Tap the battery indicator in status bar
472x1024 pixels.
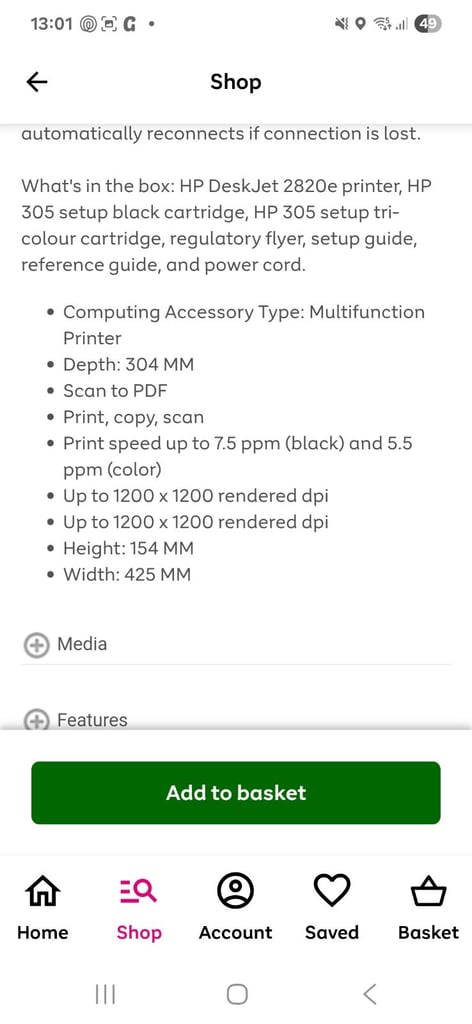(428, 24)
